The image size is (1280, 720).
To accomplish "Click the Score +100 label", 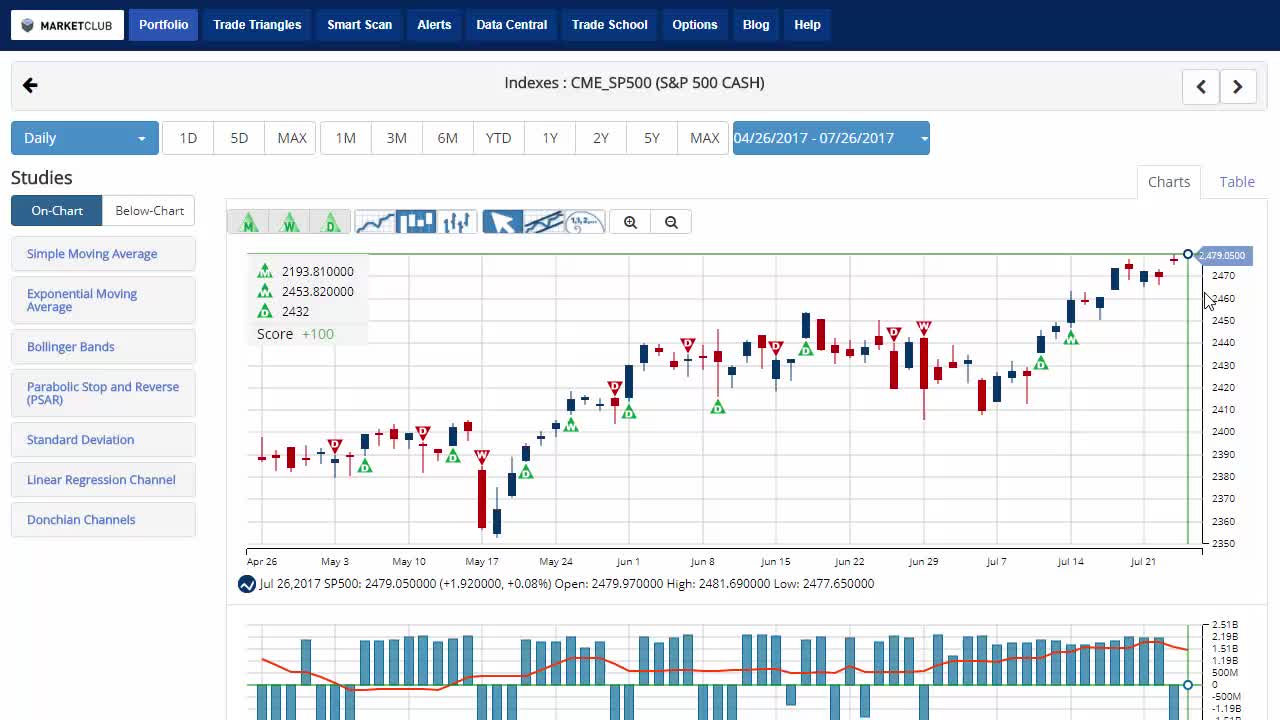I will coord(296,334).
